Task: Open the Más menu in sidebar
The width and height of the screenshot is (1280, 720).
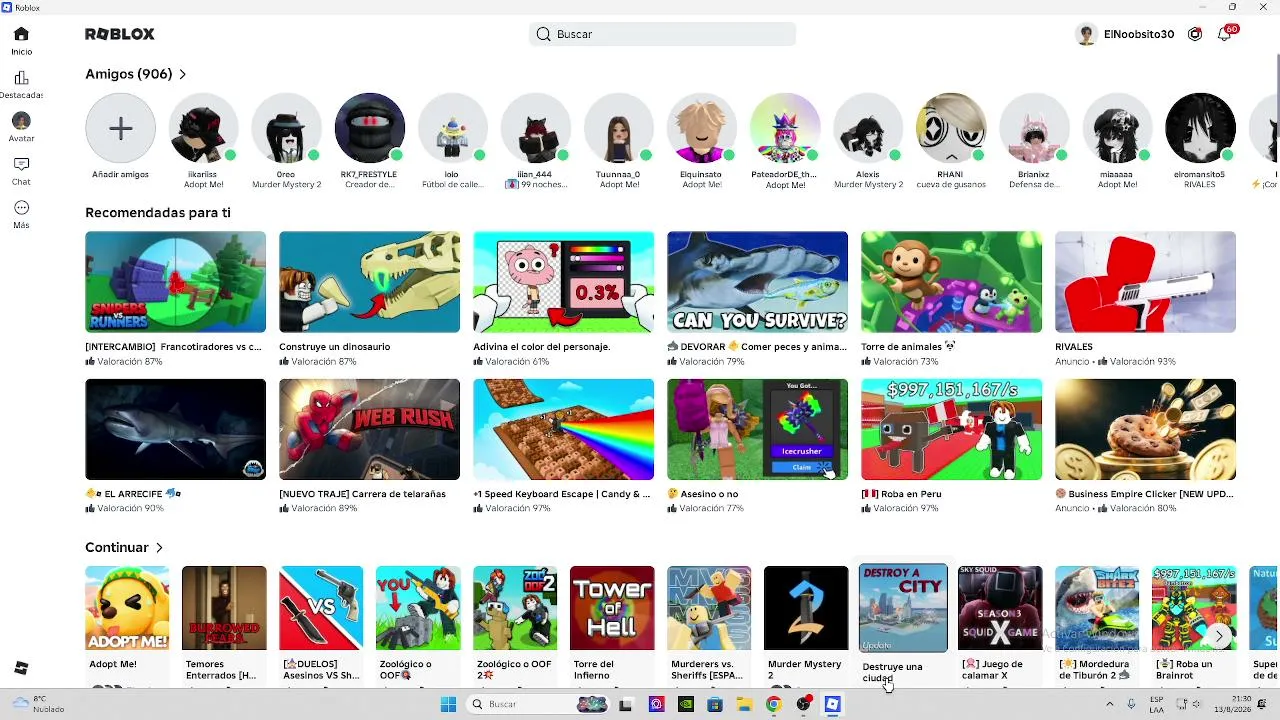Action: tap(21, 214)
